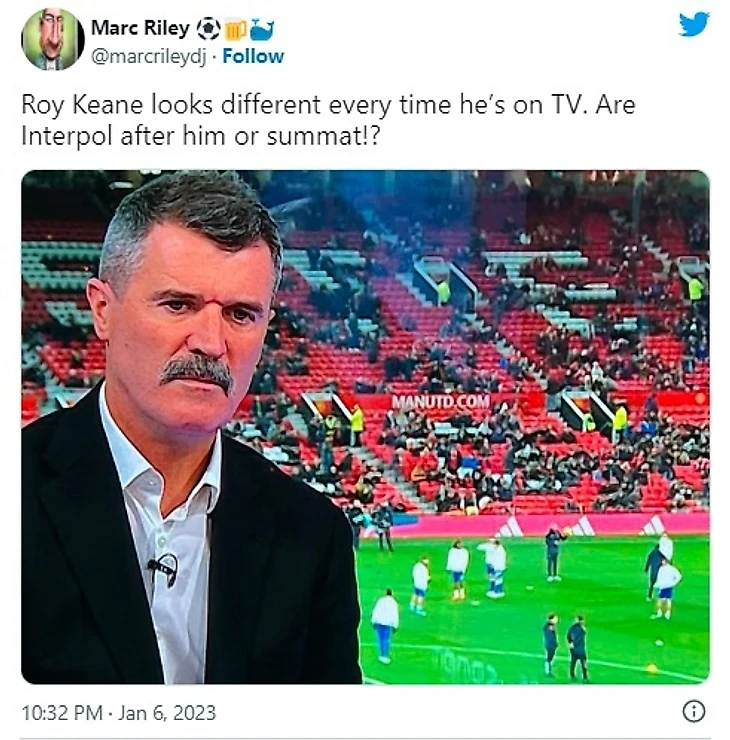Open Marc Riley's profile avatar
Image resolution: width=730 pixels, height=740 pixels.
pos(52,40)
